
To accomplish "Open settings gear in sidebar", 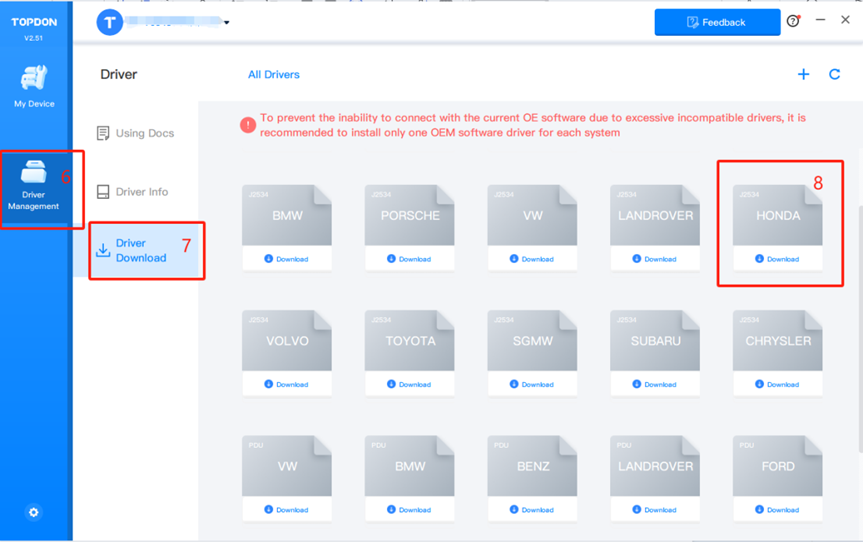I will pos(34,512).
